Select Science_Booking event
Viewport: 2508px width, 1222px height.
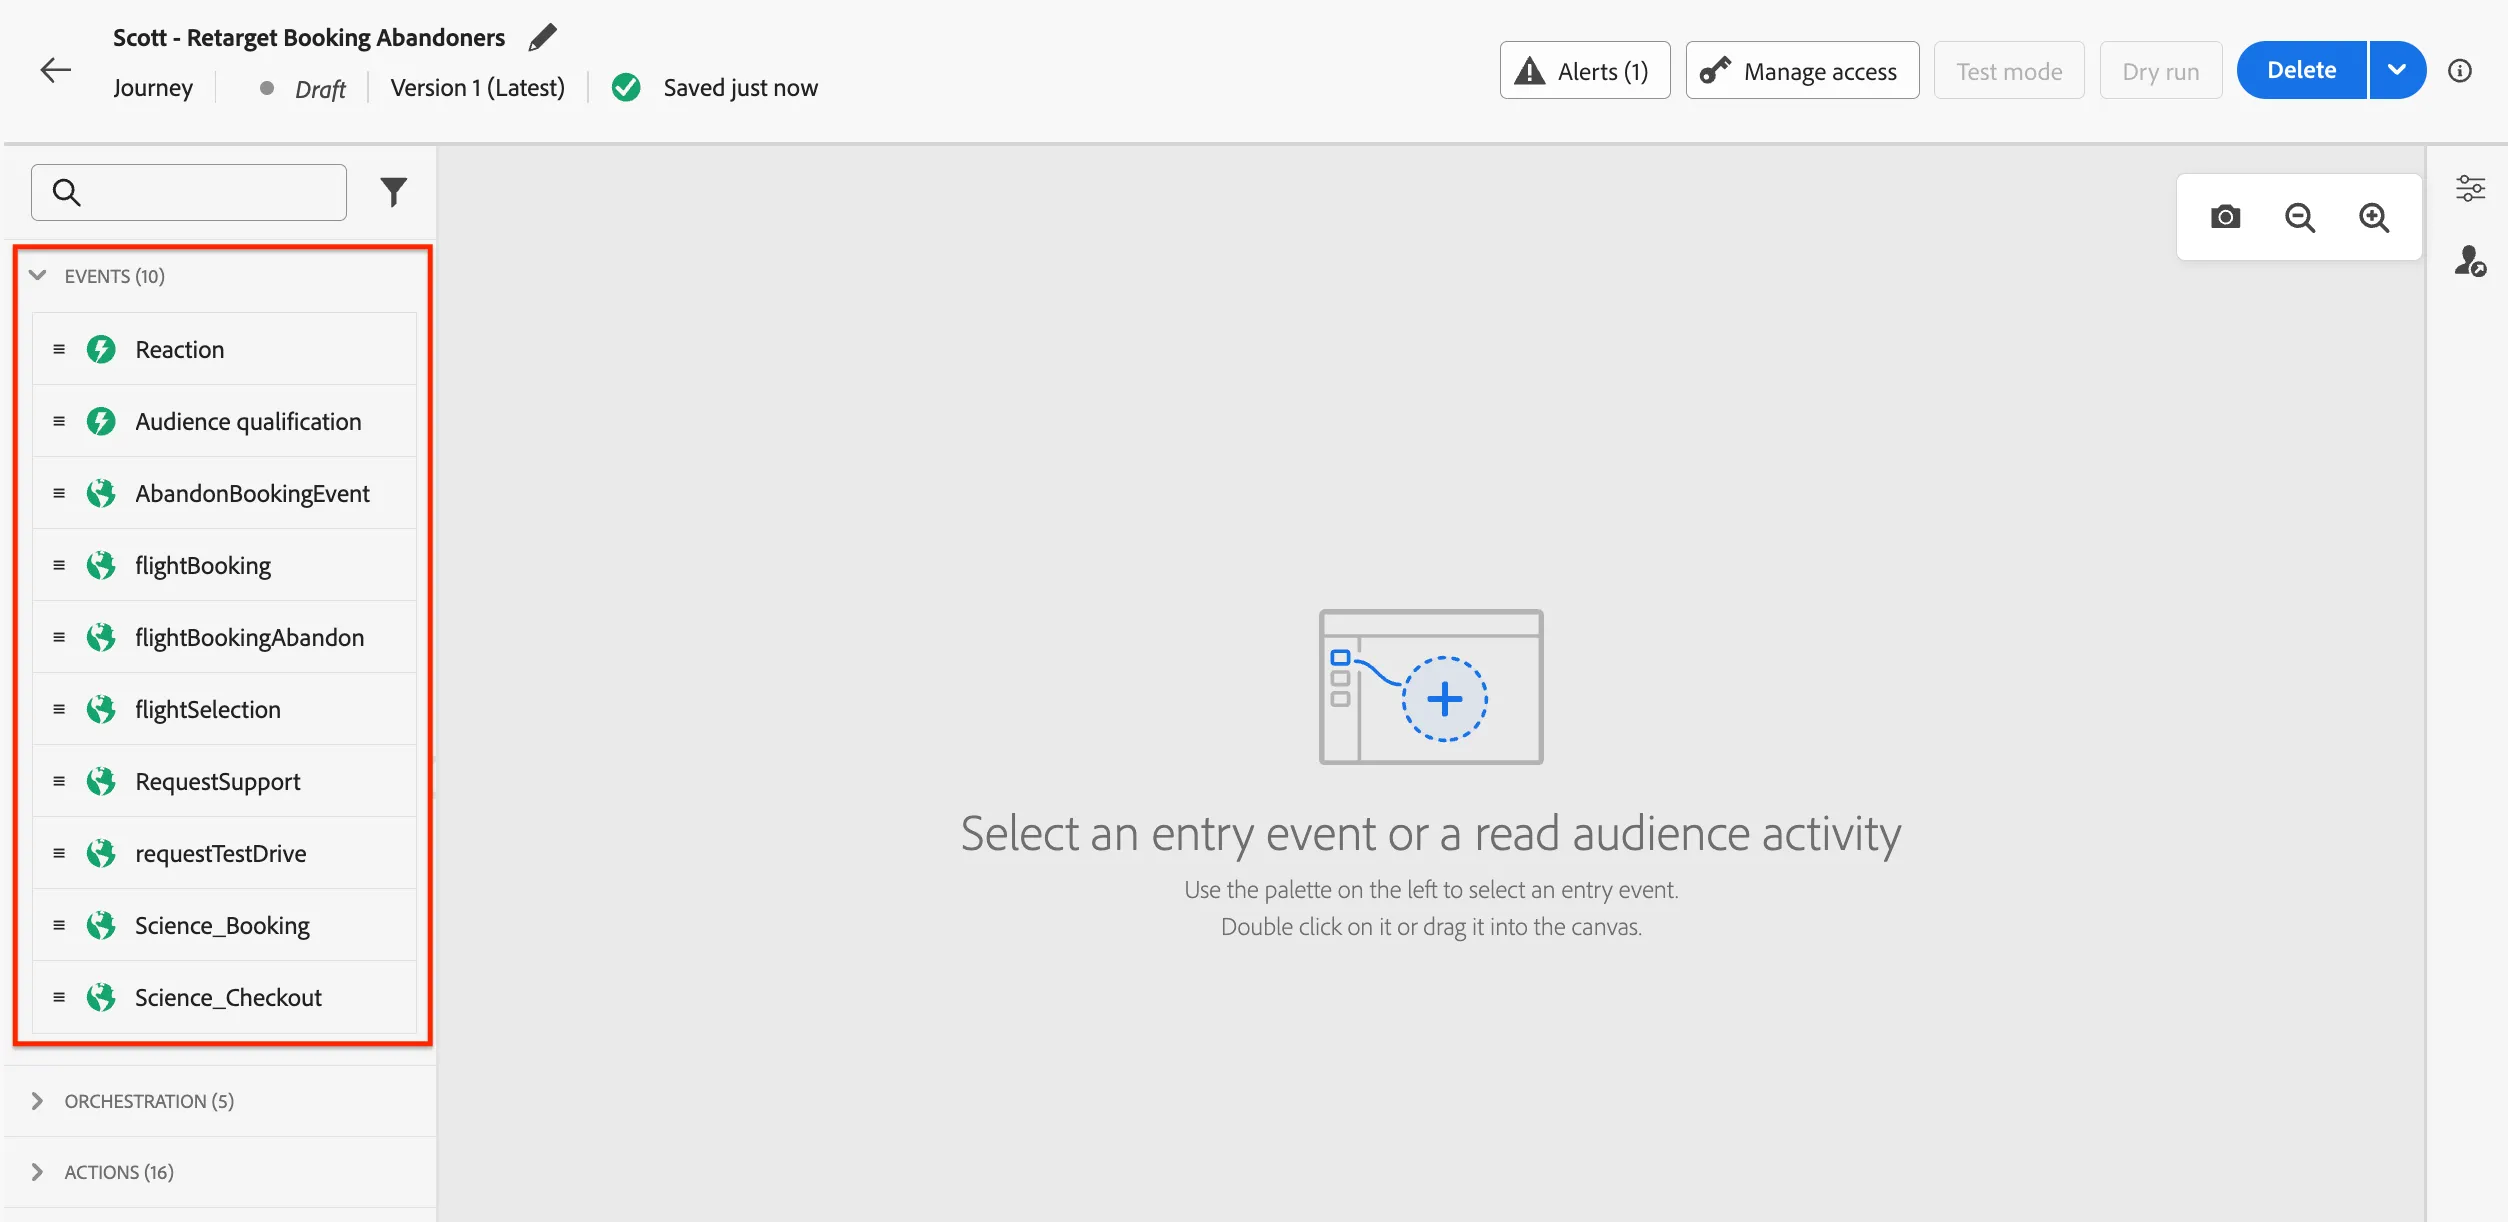[x=224, y=925]
